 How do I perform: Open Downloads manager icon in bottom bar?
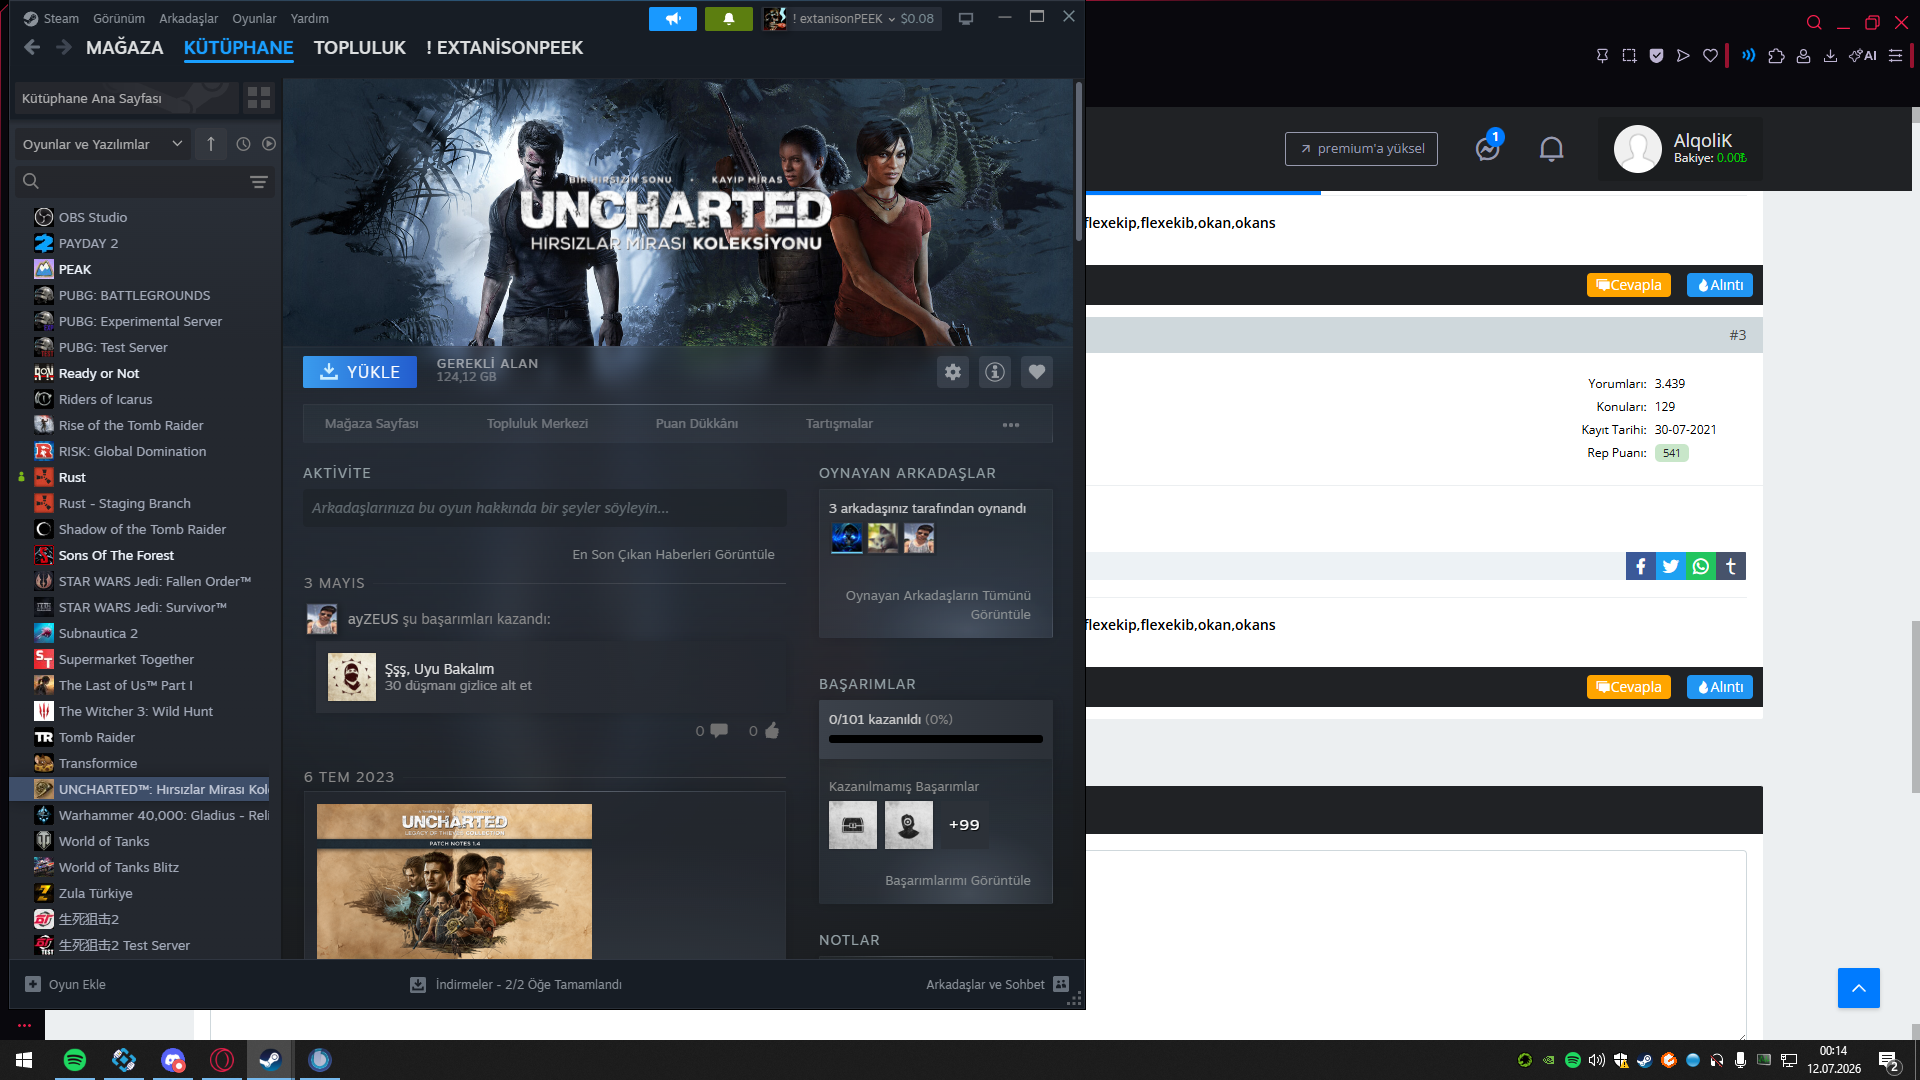pyautogui.click(x=418, y=985)
